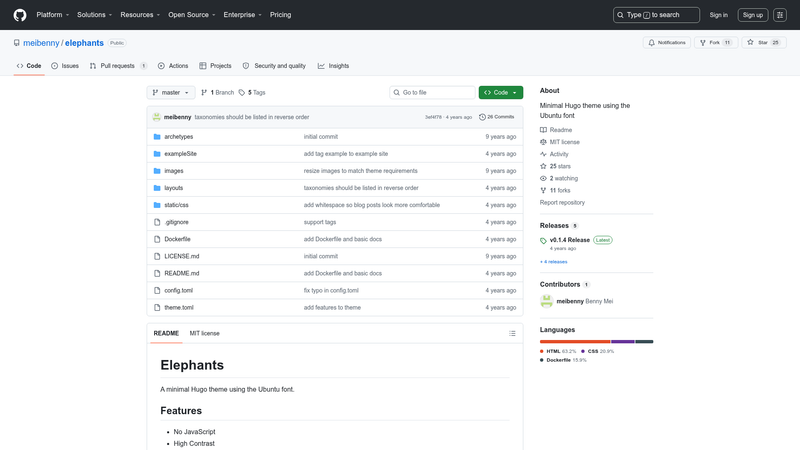Image resolution: width=800 pixels, height=450 pixels.
Task: Open the green Code dropdown button
Action: pos(501,92)
